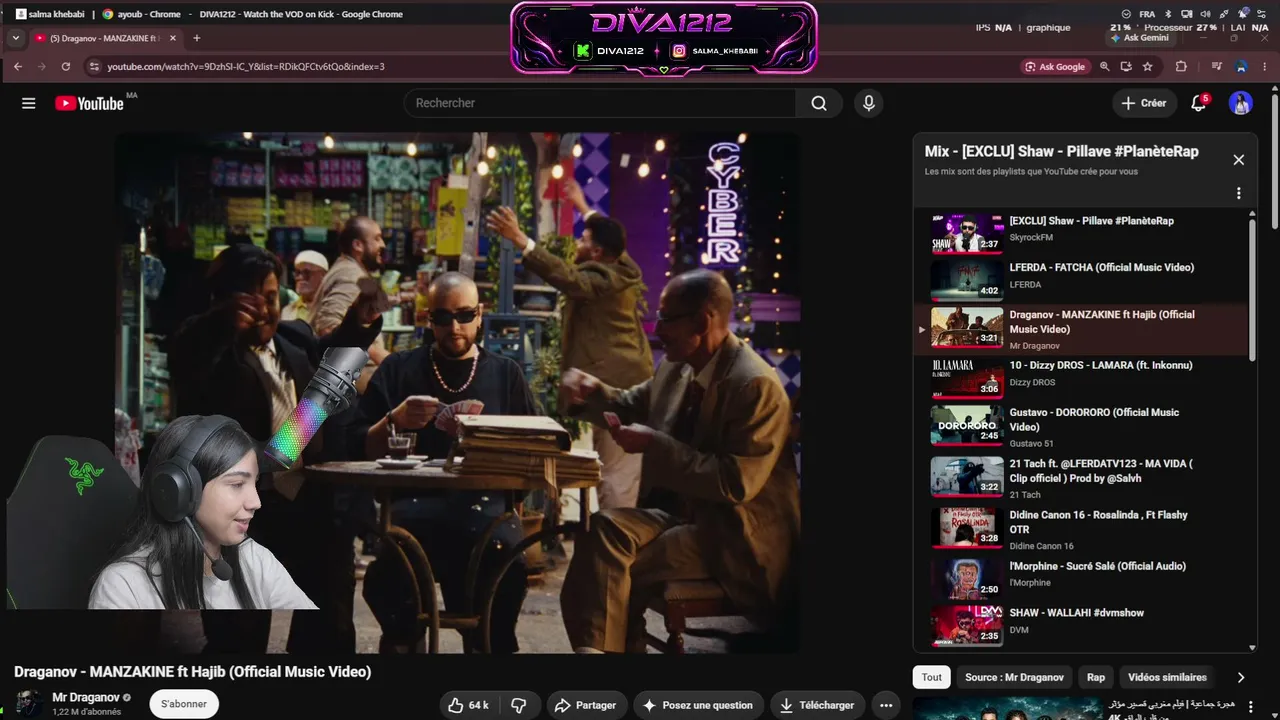Select the Tout filter chip
Viewport: 1280px width, 720px height.
coord(932,677)
